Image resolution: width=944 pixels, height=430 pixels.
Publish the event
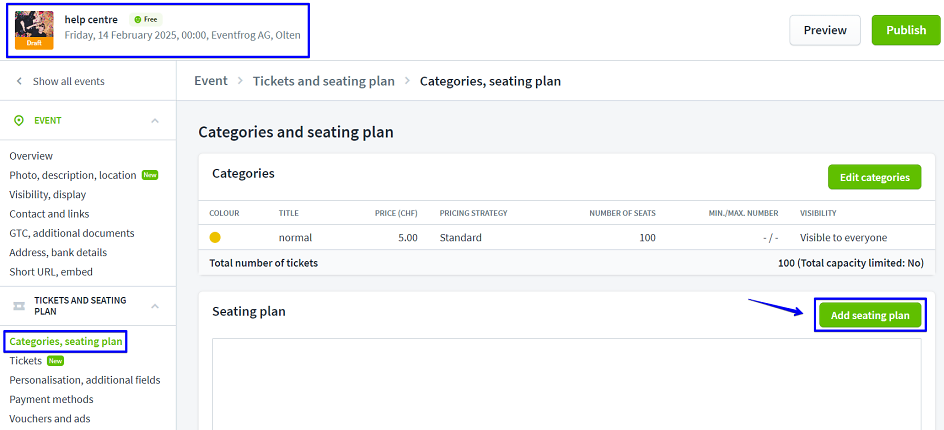[x=905, y=30]
